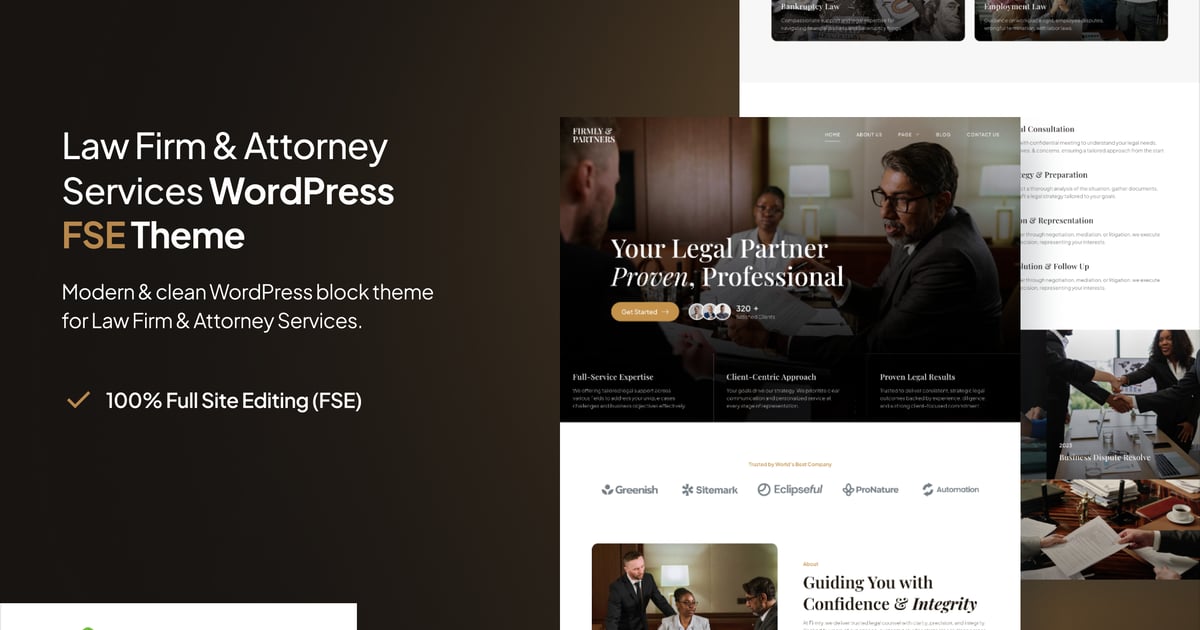The image size is (1200, 630).
Task: Select the Full-Service Expertise feature heading
Action: point(613,377)
